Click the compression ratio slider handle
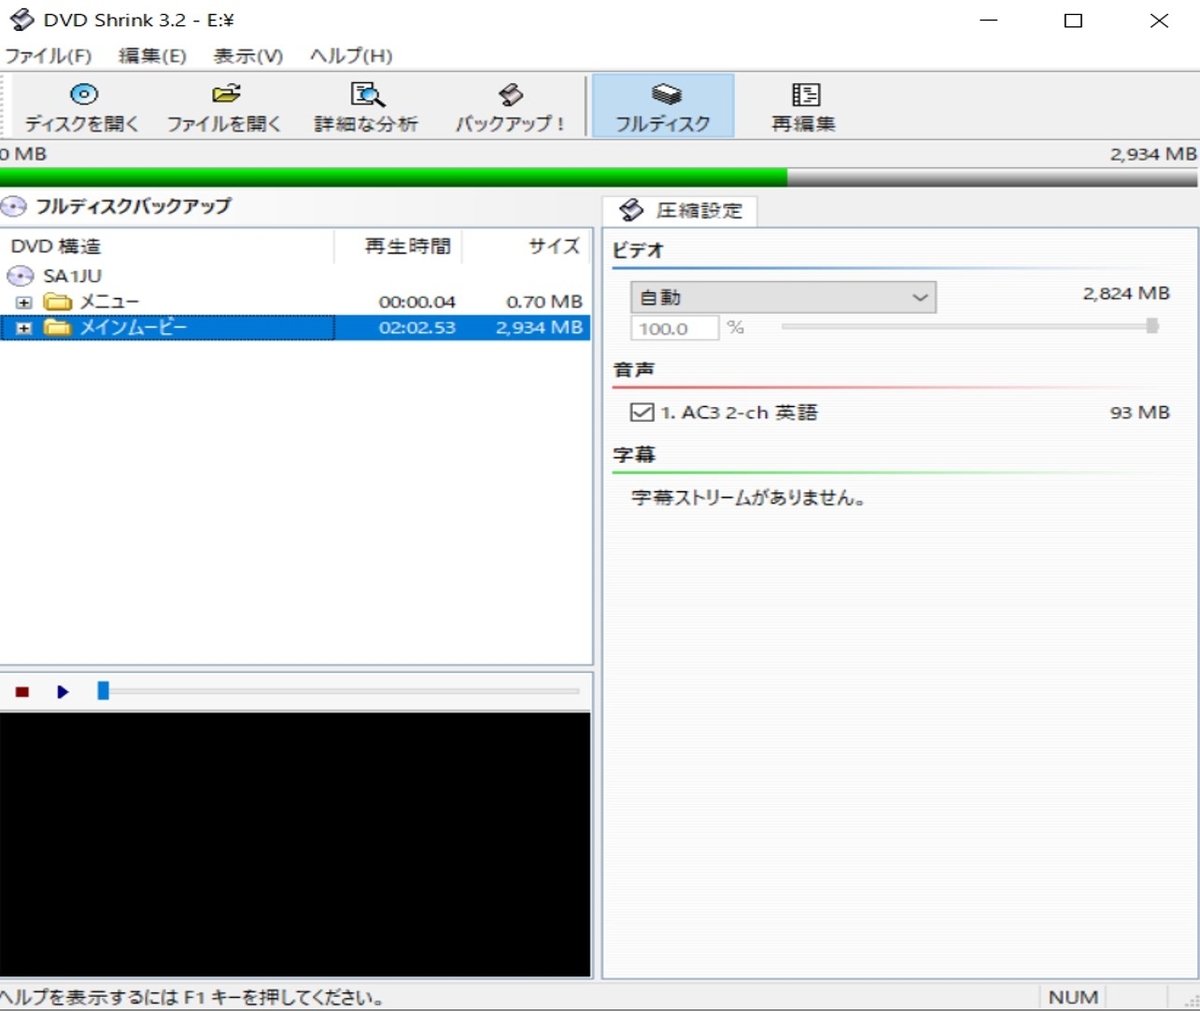1200x1011 pixels. 1152,326
